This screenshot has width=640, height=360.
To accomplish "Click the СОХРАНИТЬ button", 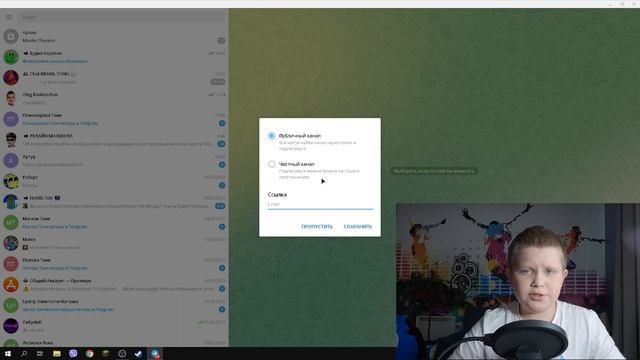I will pyautogui.click(x=358, y=227).
